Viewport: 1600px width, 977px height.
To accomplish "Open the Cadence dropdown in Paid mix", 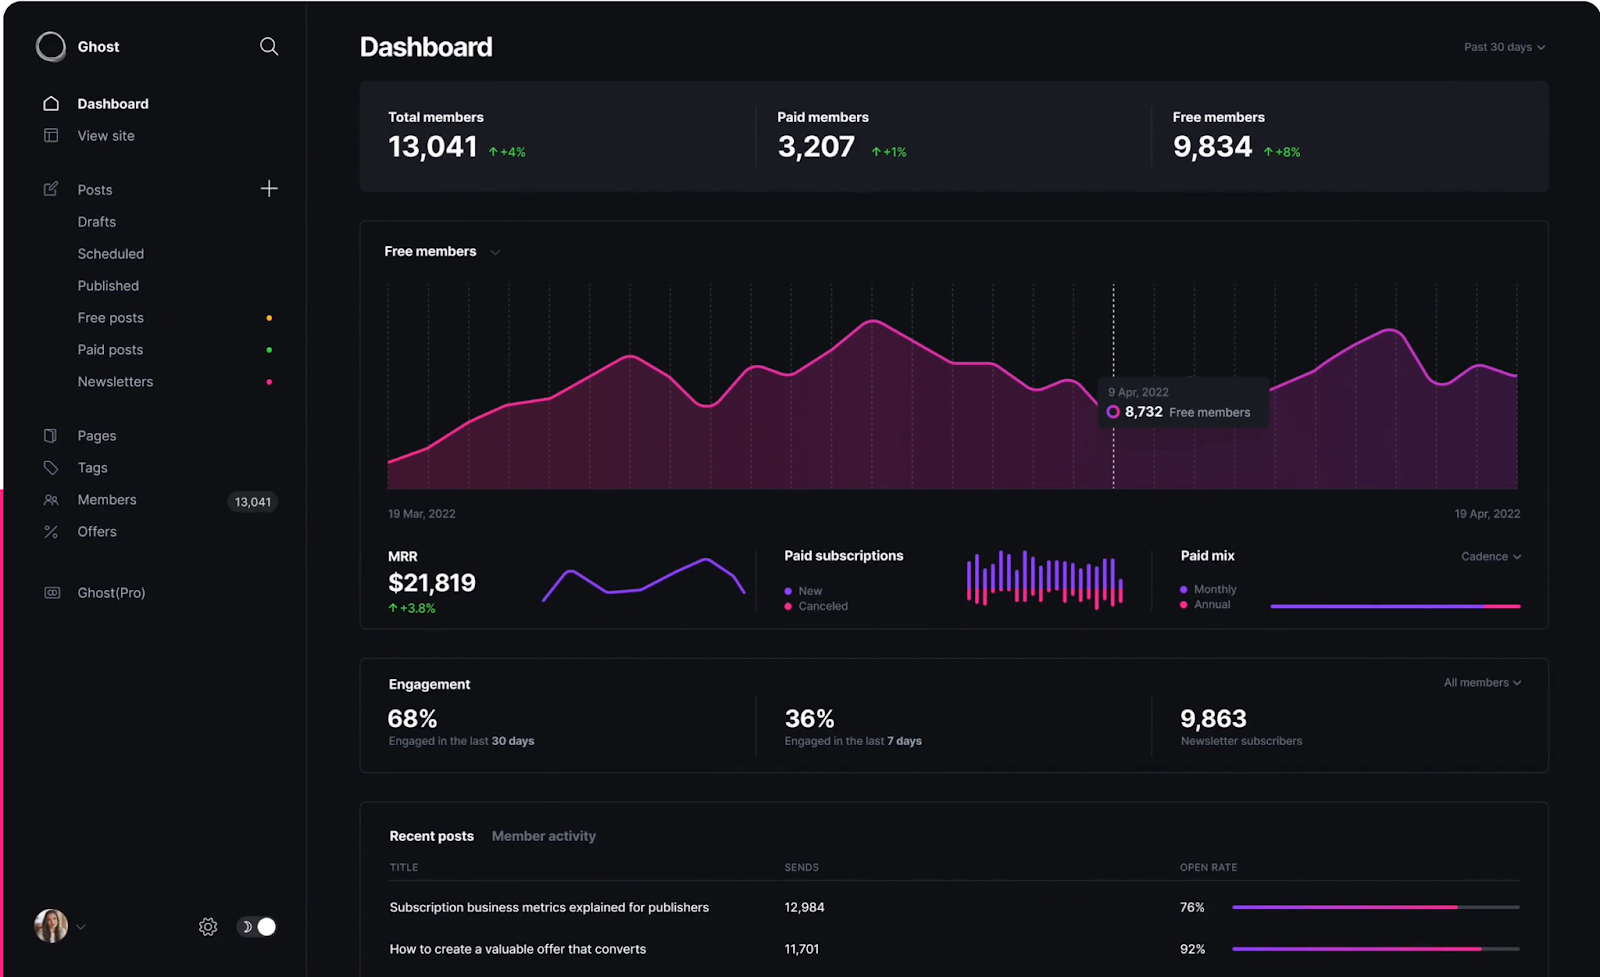I will click(x=1490, y=557).
